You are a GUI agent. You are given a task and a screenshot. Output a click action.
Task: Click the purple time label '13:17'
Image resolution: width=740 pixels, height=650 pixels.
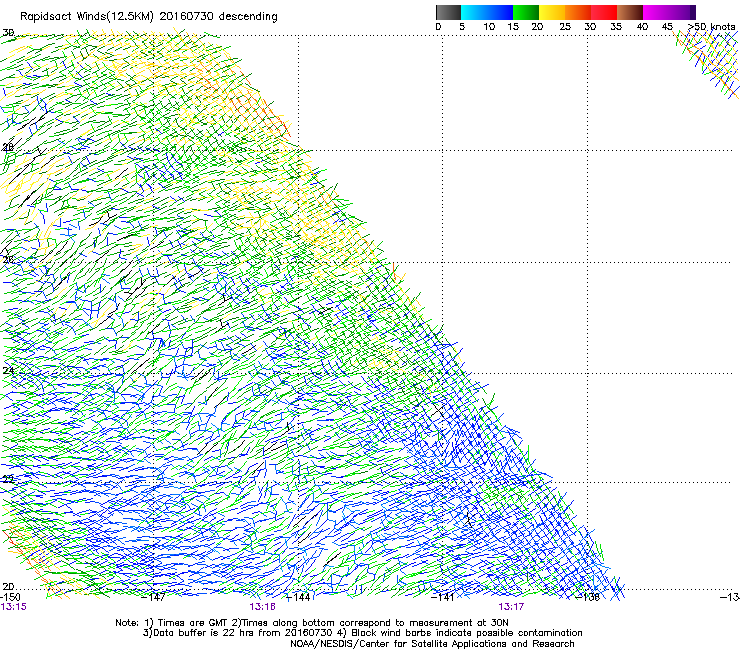point(511,607)
